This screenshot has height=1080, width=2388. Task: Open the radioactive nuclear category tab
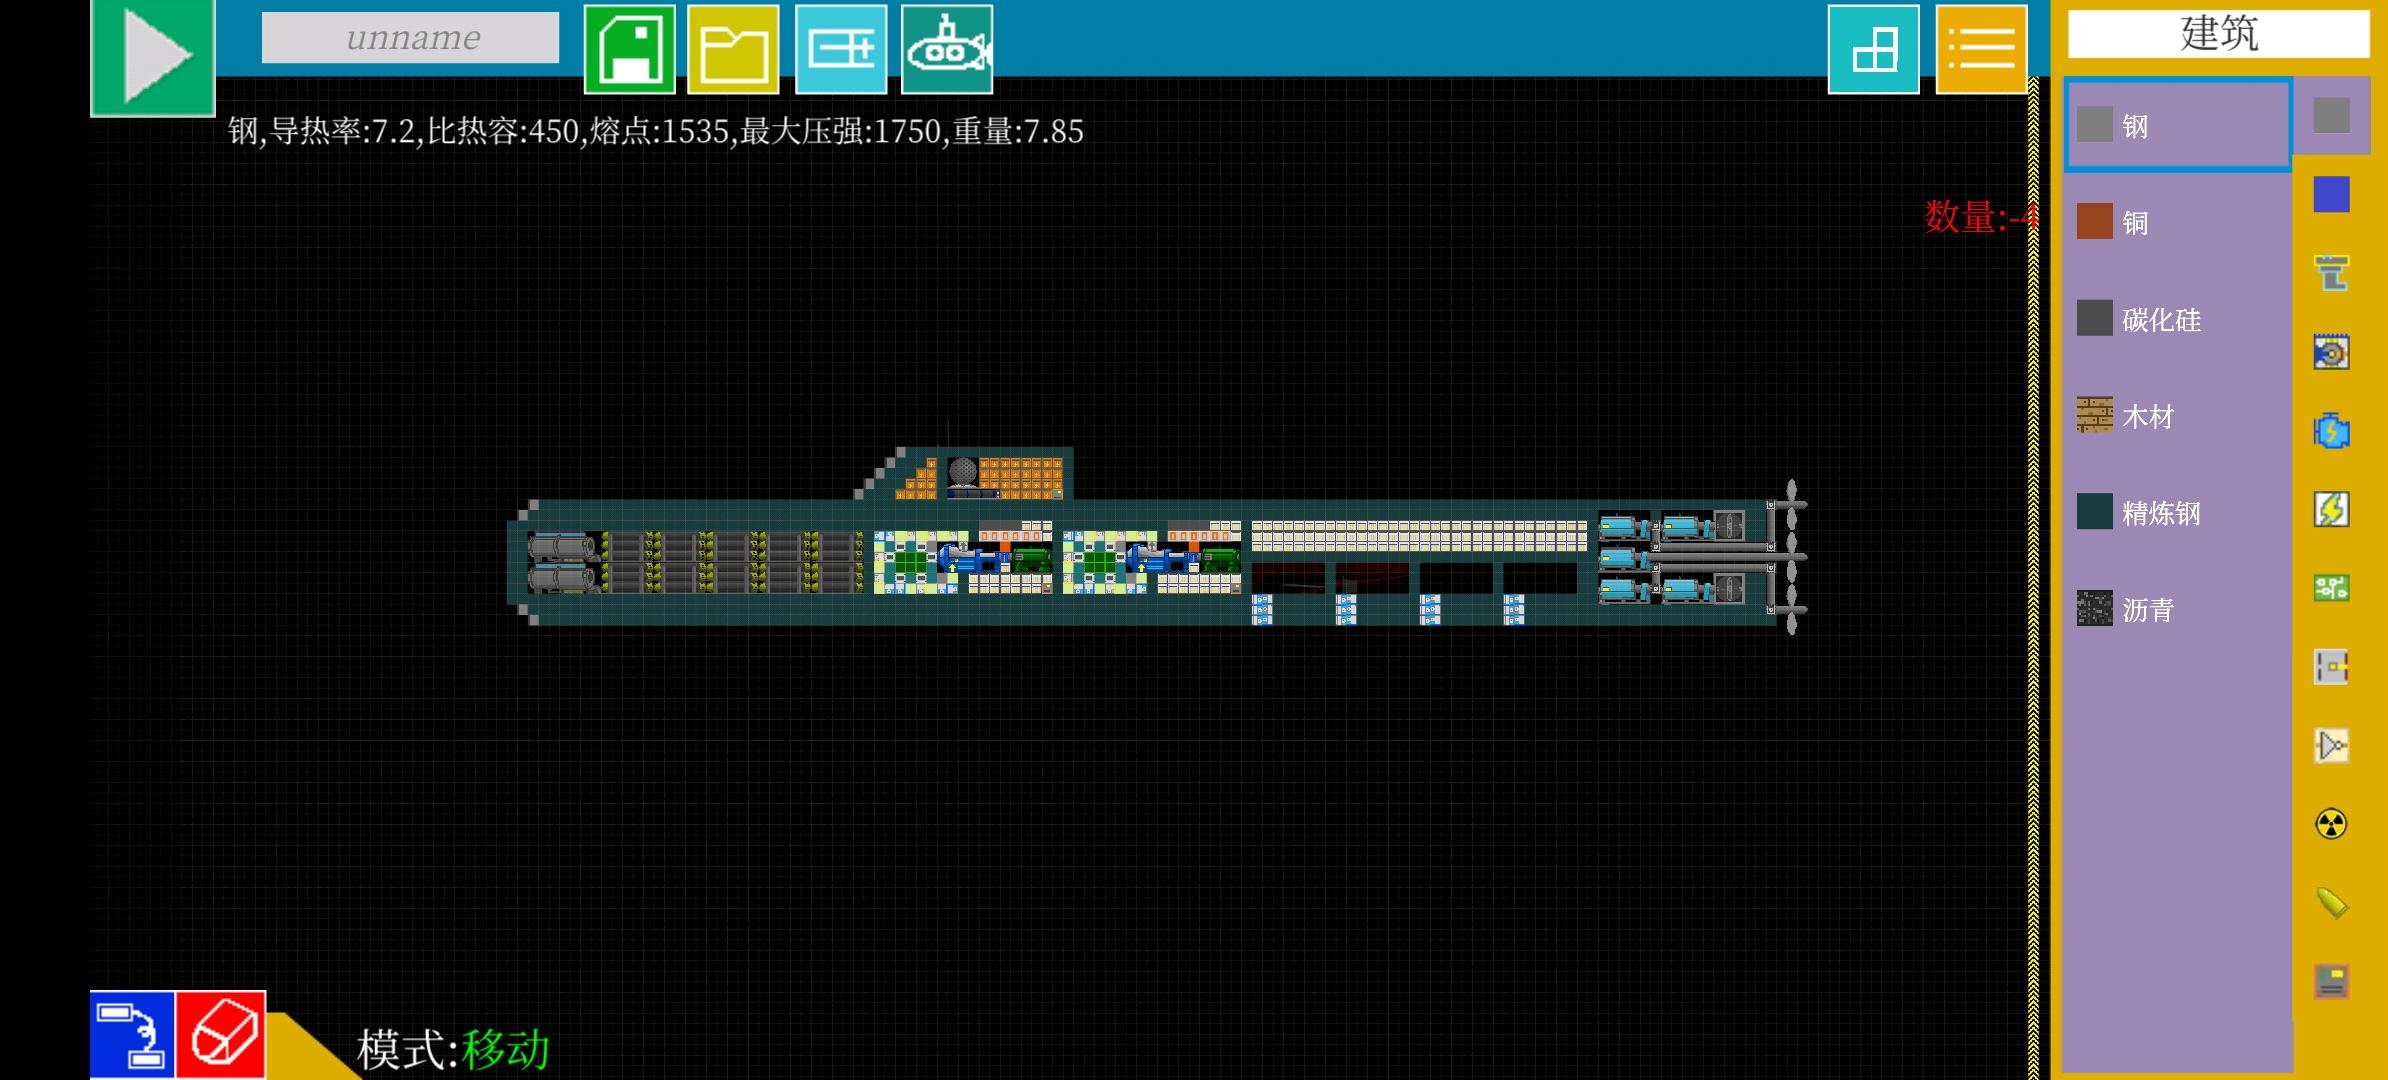pyautogui.click(x=2331, y=824)
